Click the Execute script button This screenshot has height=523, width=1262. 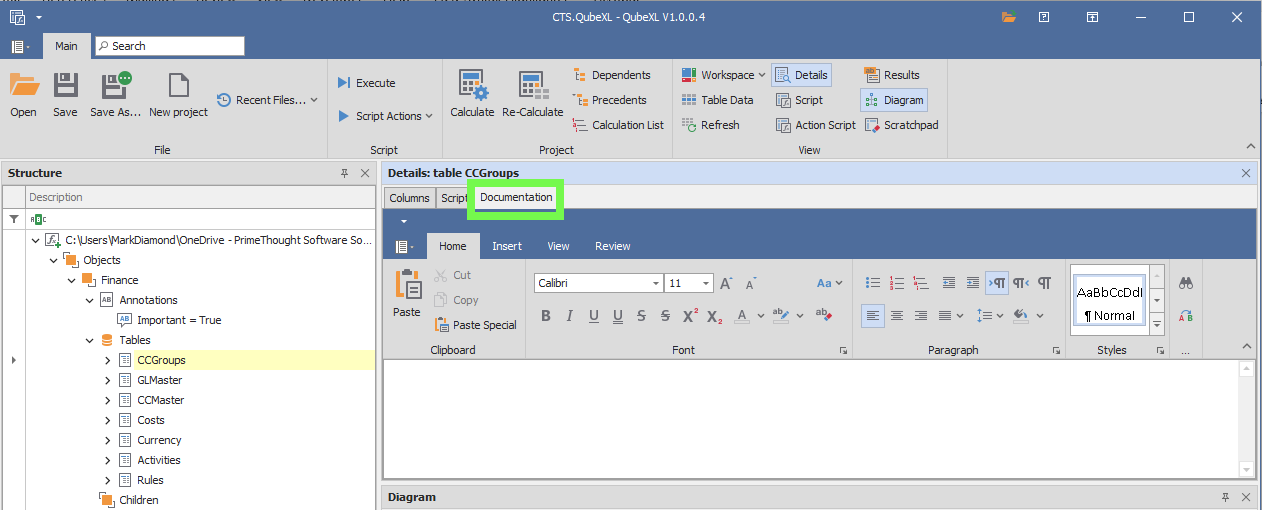click(x=366, y=83)
